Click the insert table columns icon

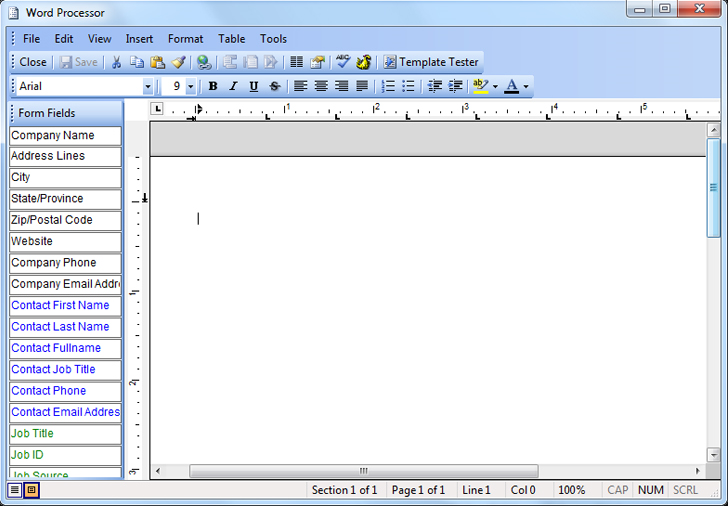(297, 62)
